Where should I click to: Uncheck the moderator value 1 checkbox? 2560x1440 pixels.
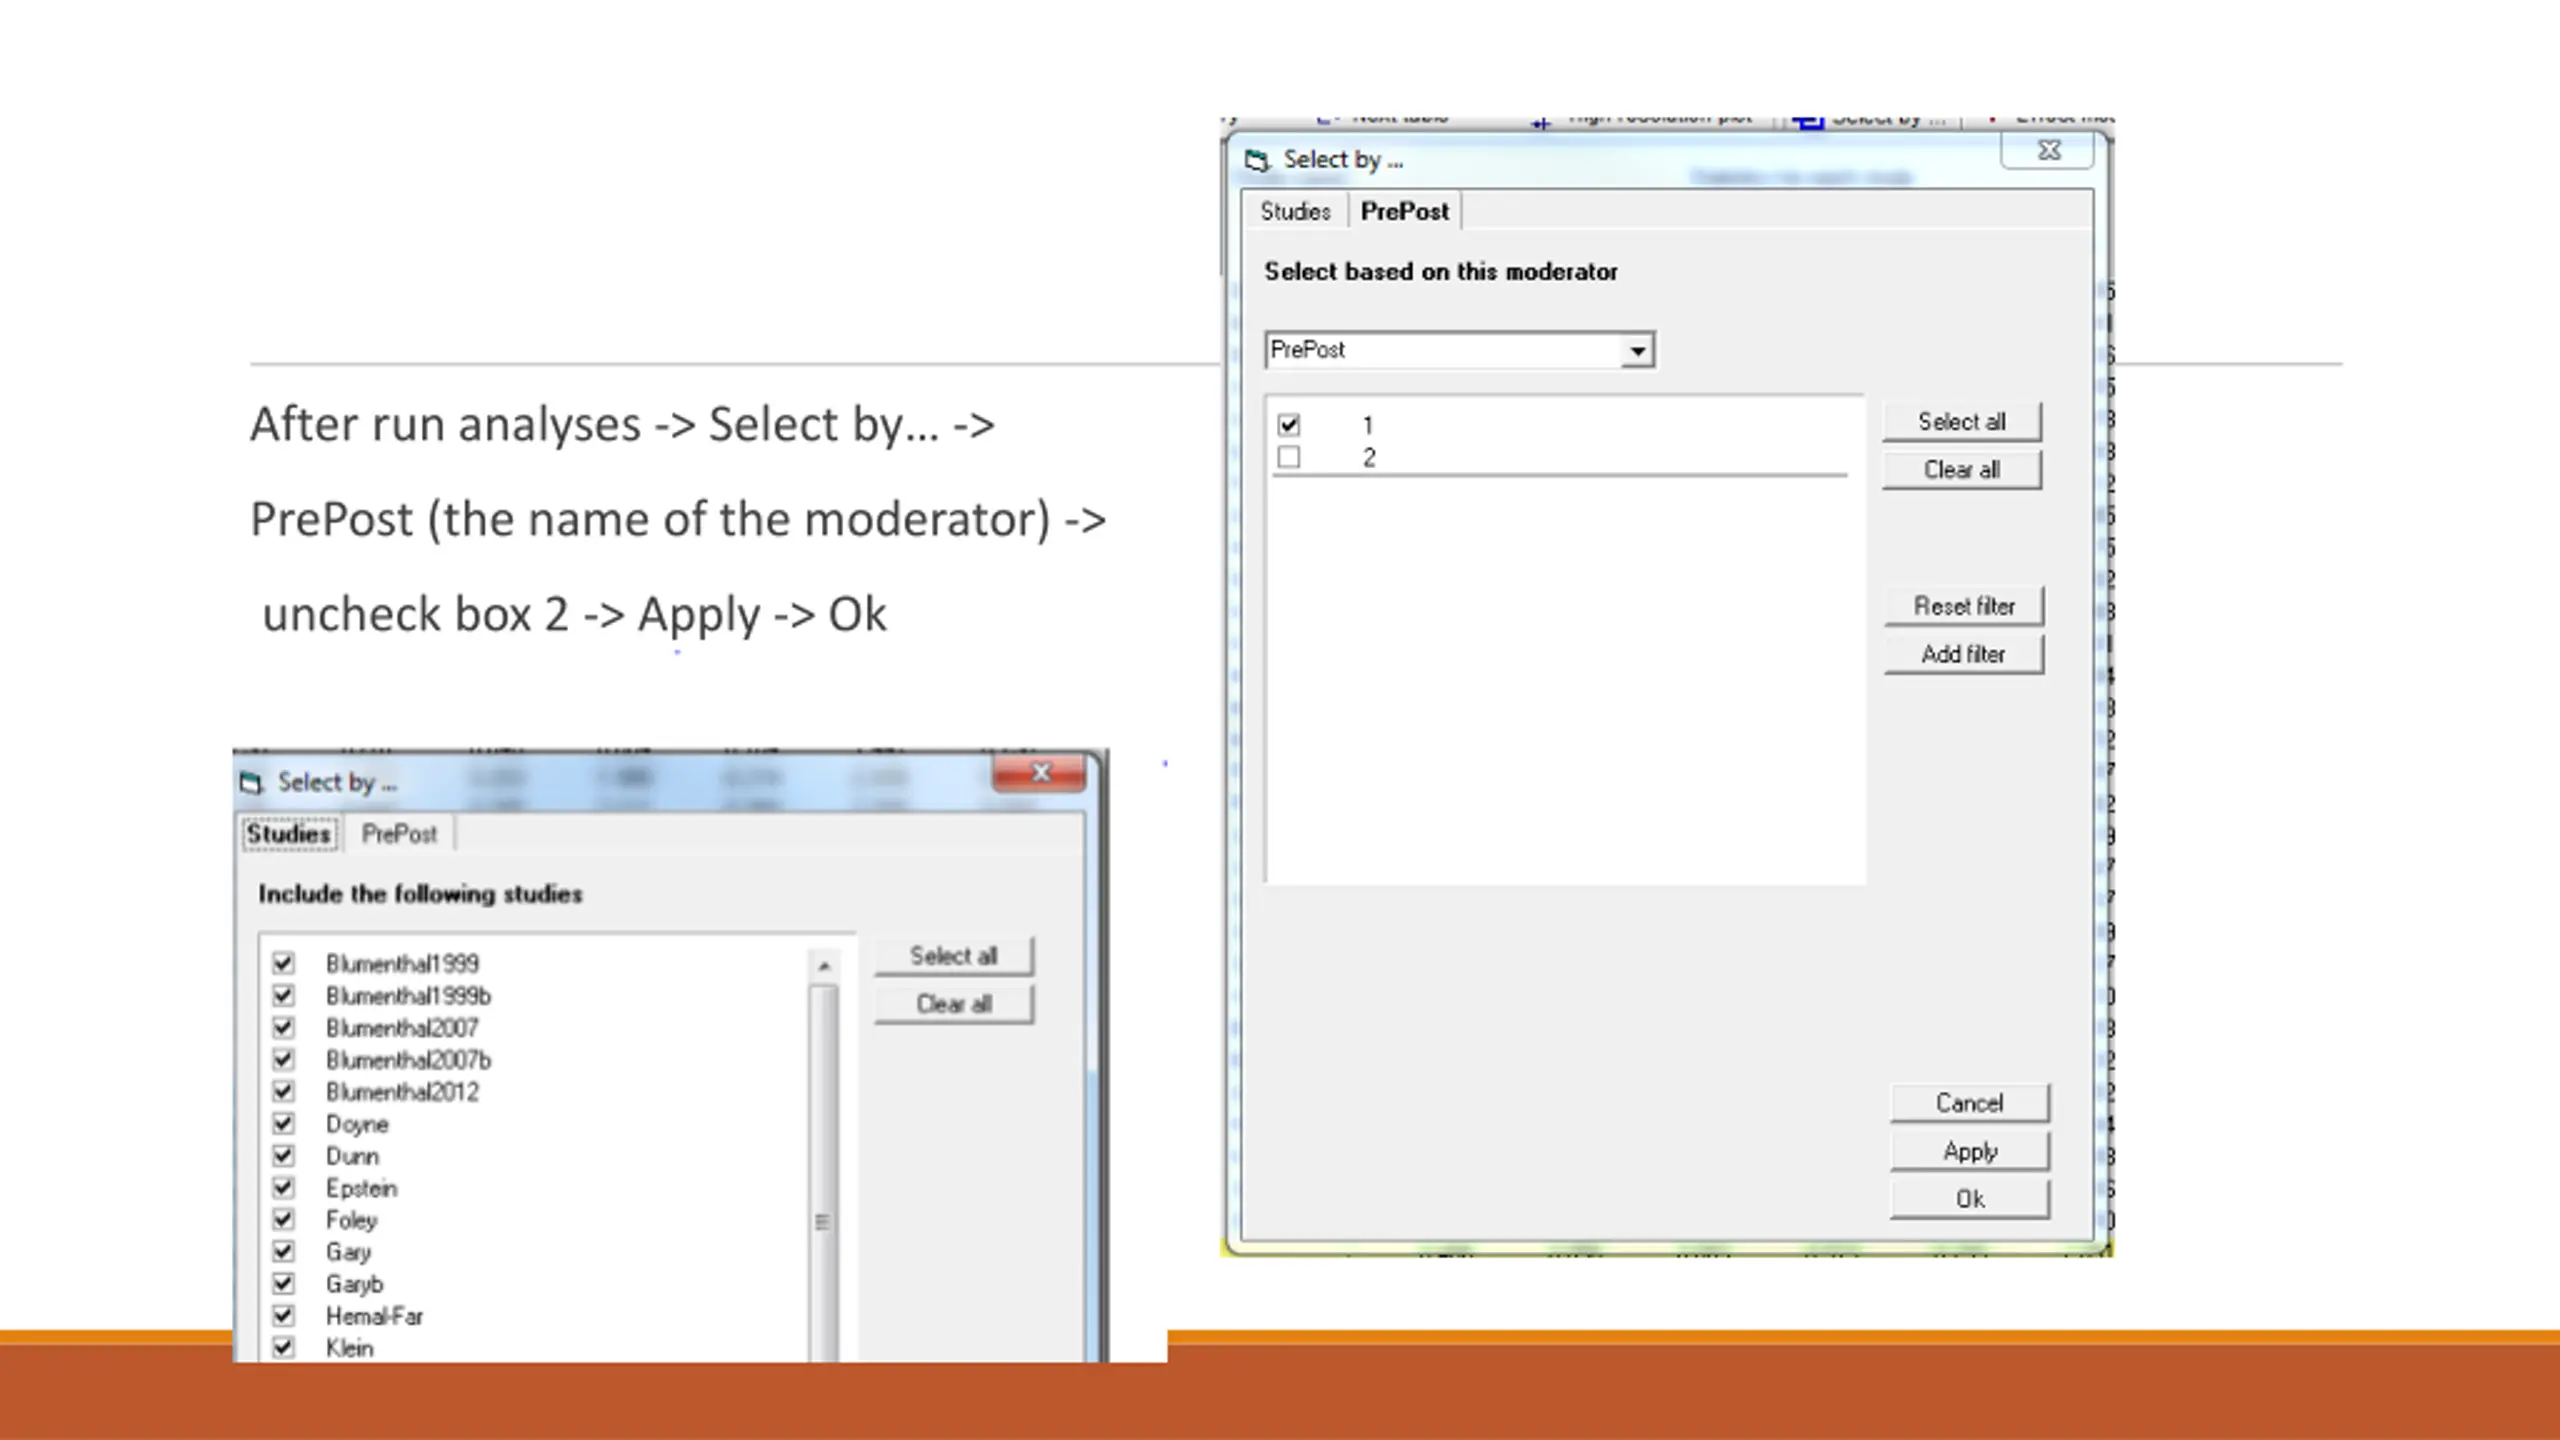pyautogui.click(x=1289, y=425)
